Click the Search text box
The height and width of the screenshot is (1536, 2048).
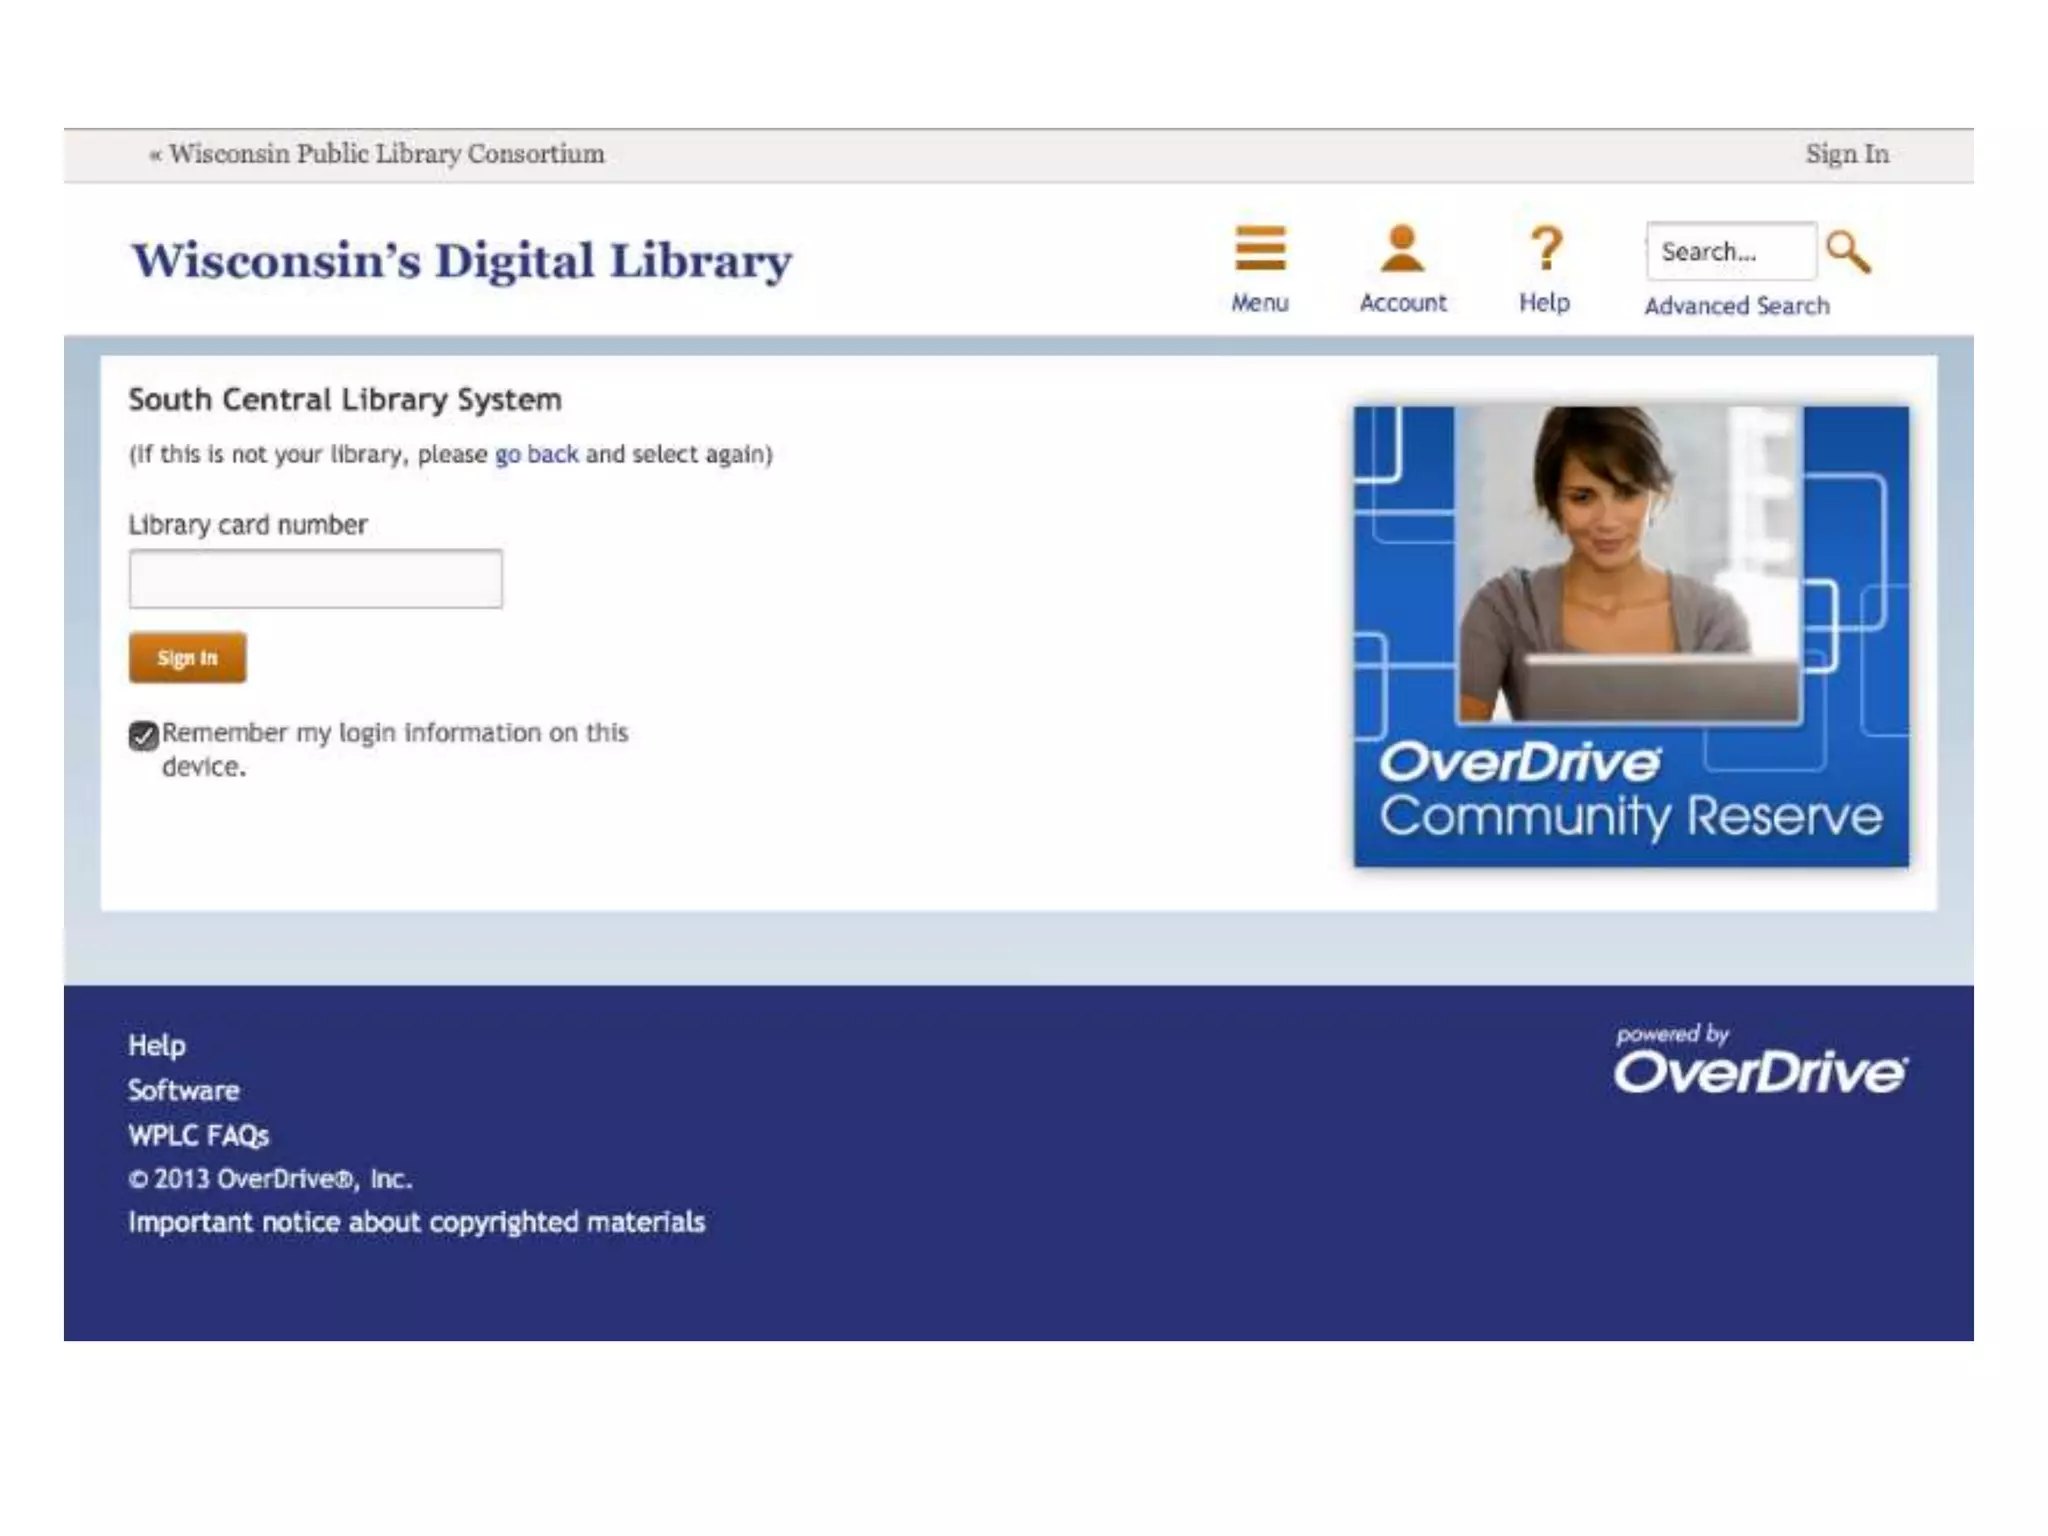[1730, 252]
